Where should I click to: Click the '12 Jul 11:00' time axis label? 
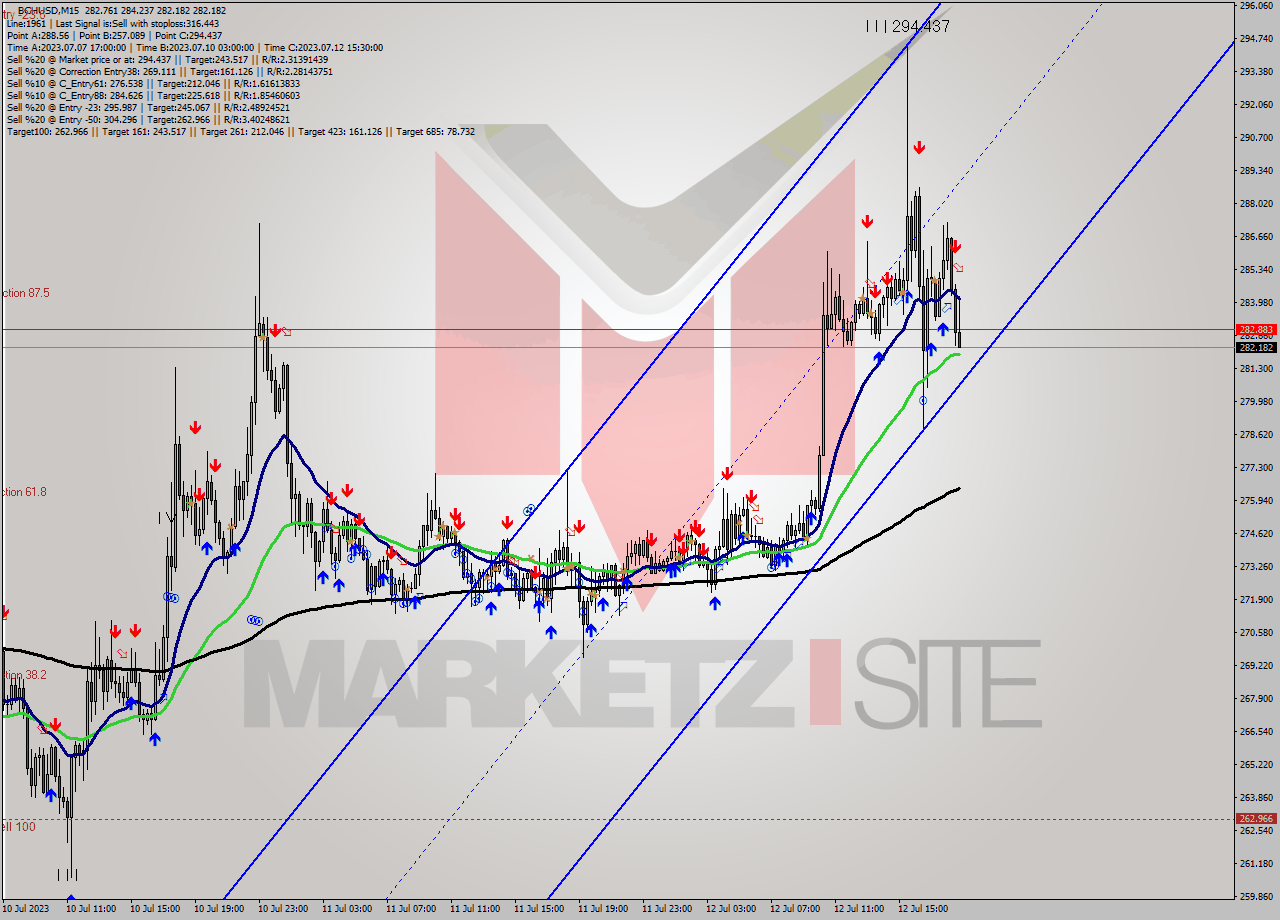click(859, 909)
